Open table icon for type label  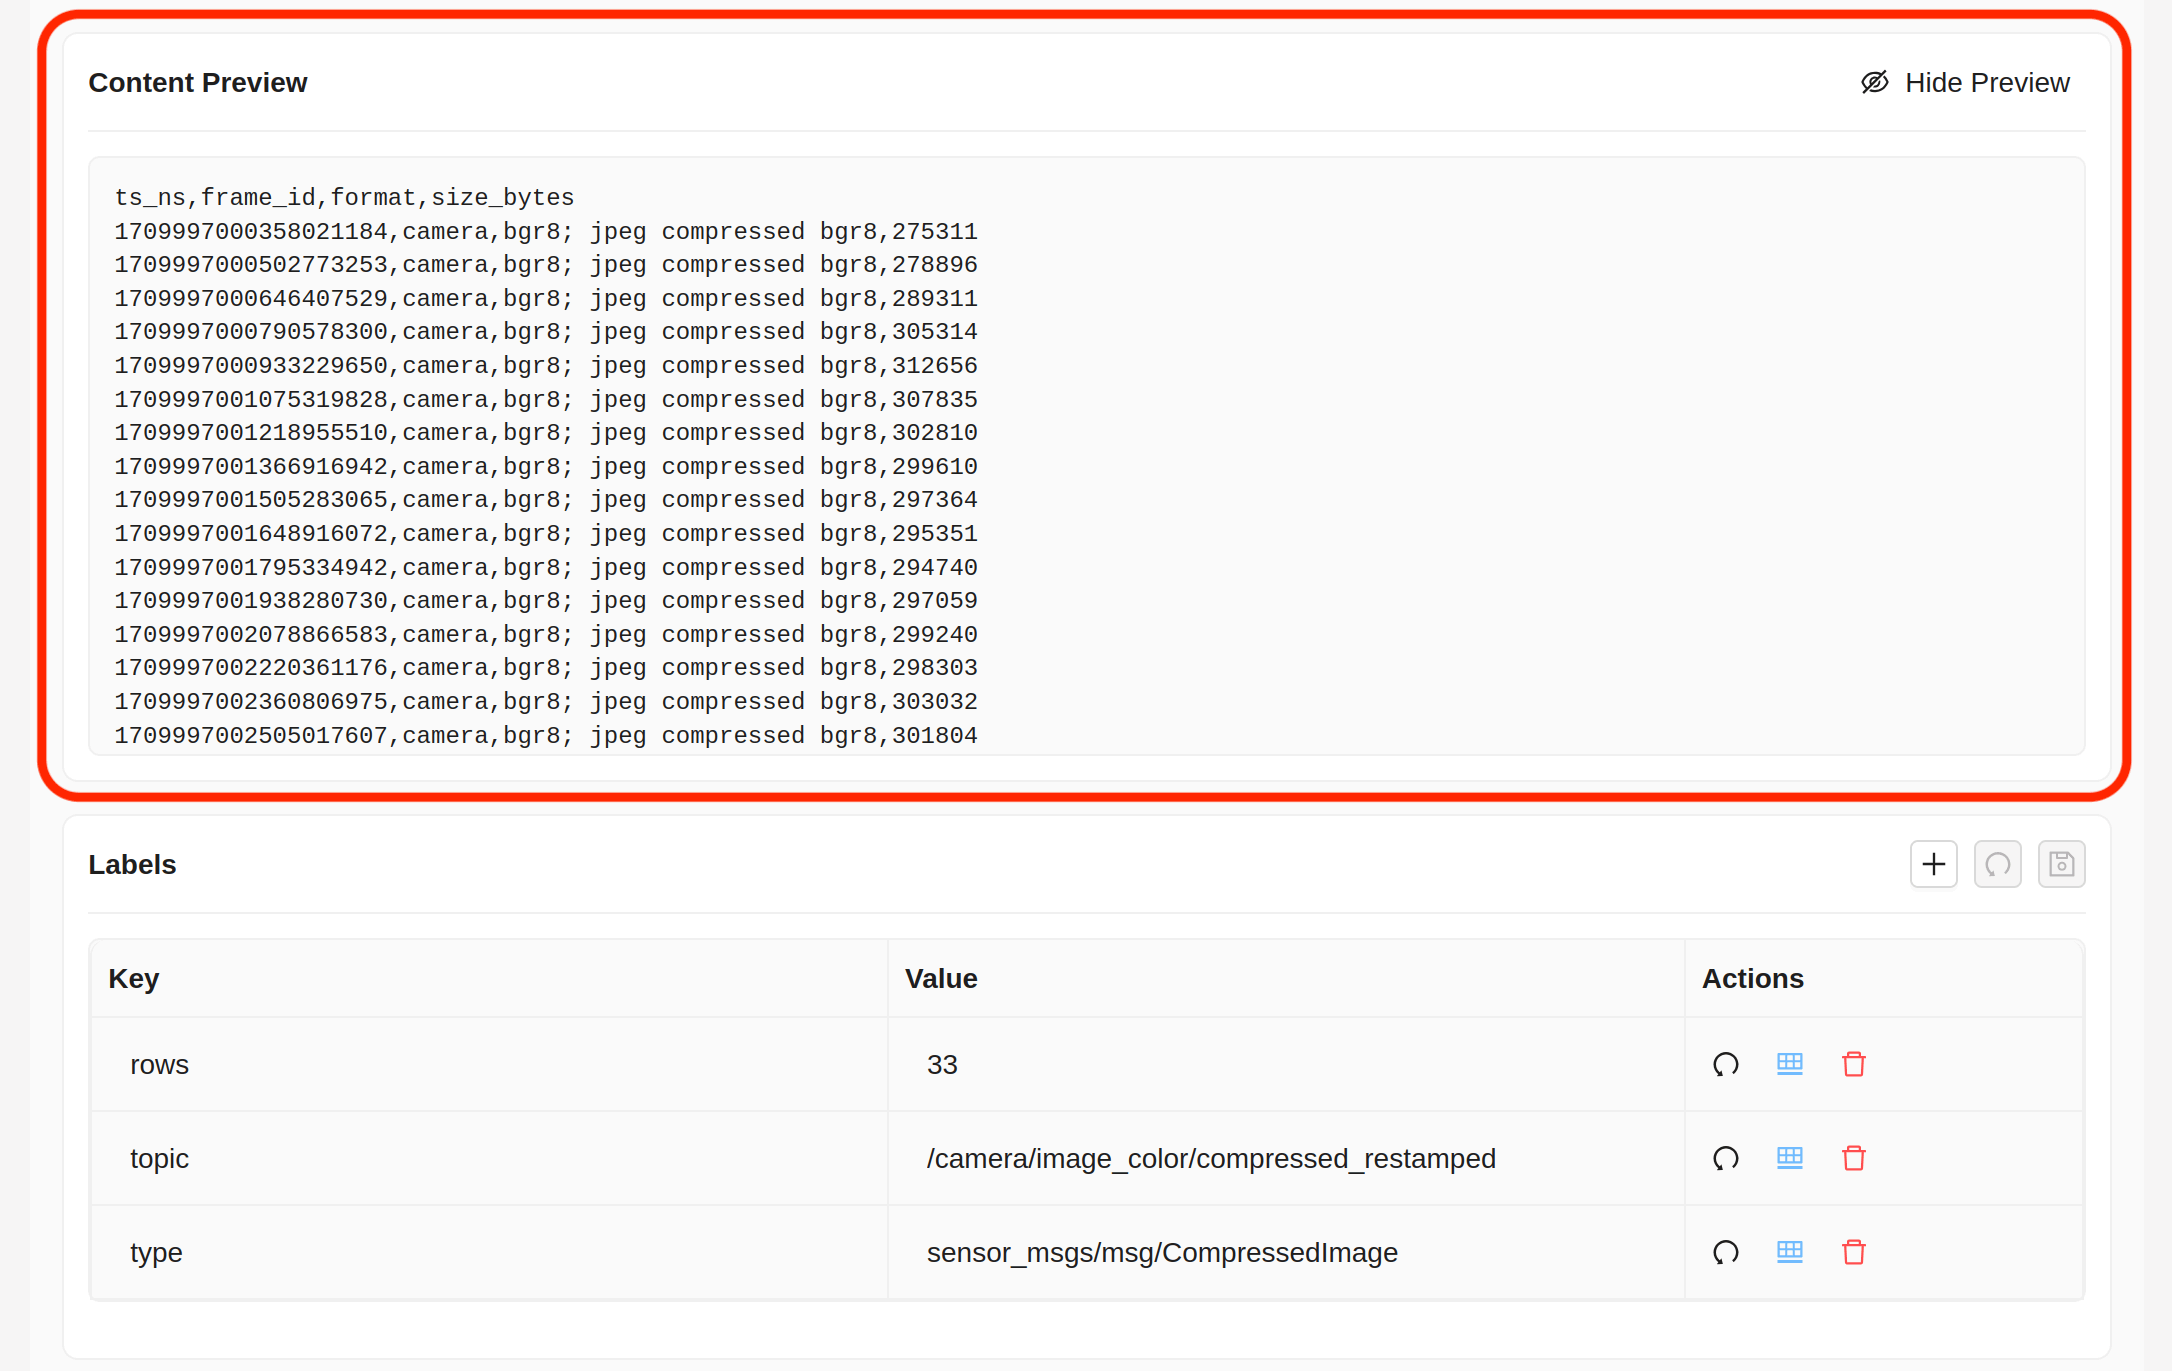tap(1789, 1252)
